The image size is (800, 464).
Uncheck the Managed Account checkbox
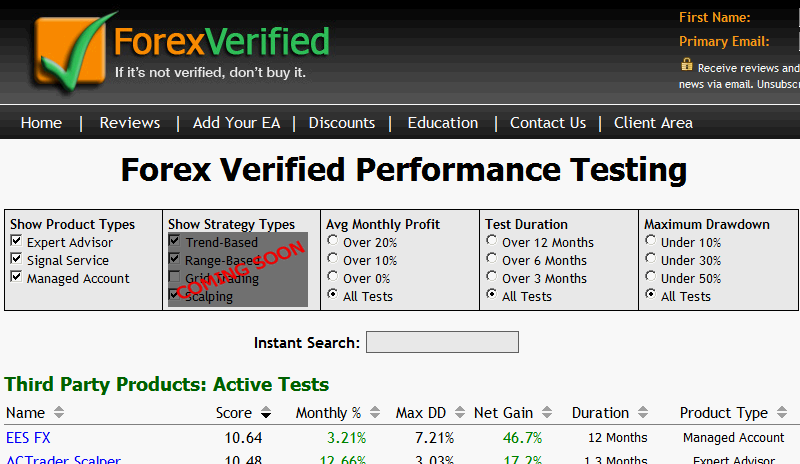click(x=16, y=277)
